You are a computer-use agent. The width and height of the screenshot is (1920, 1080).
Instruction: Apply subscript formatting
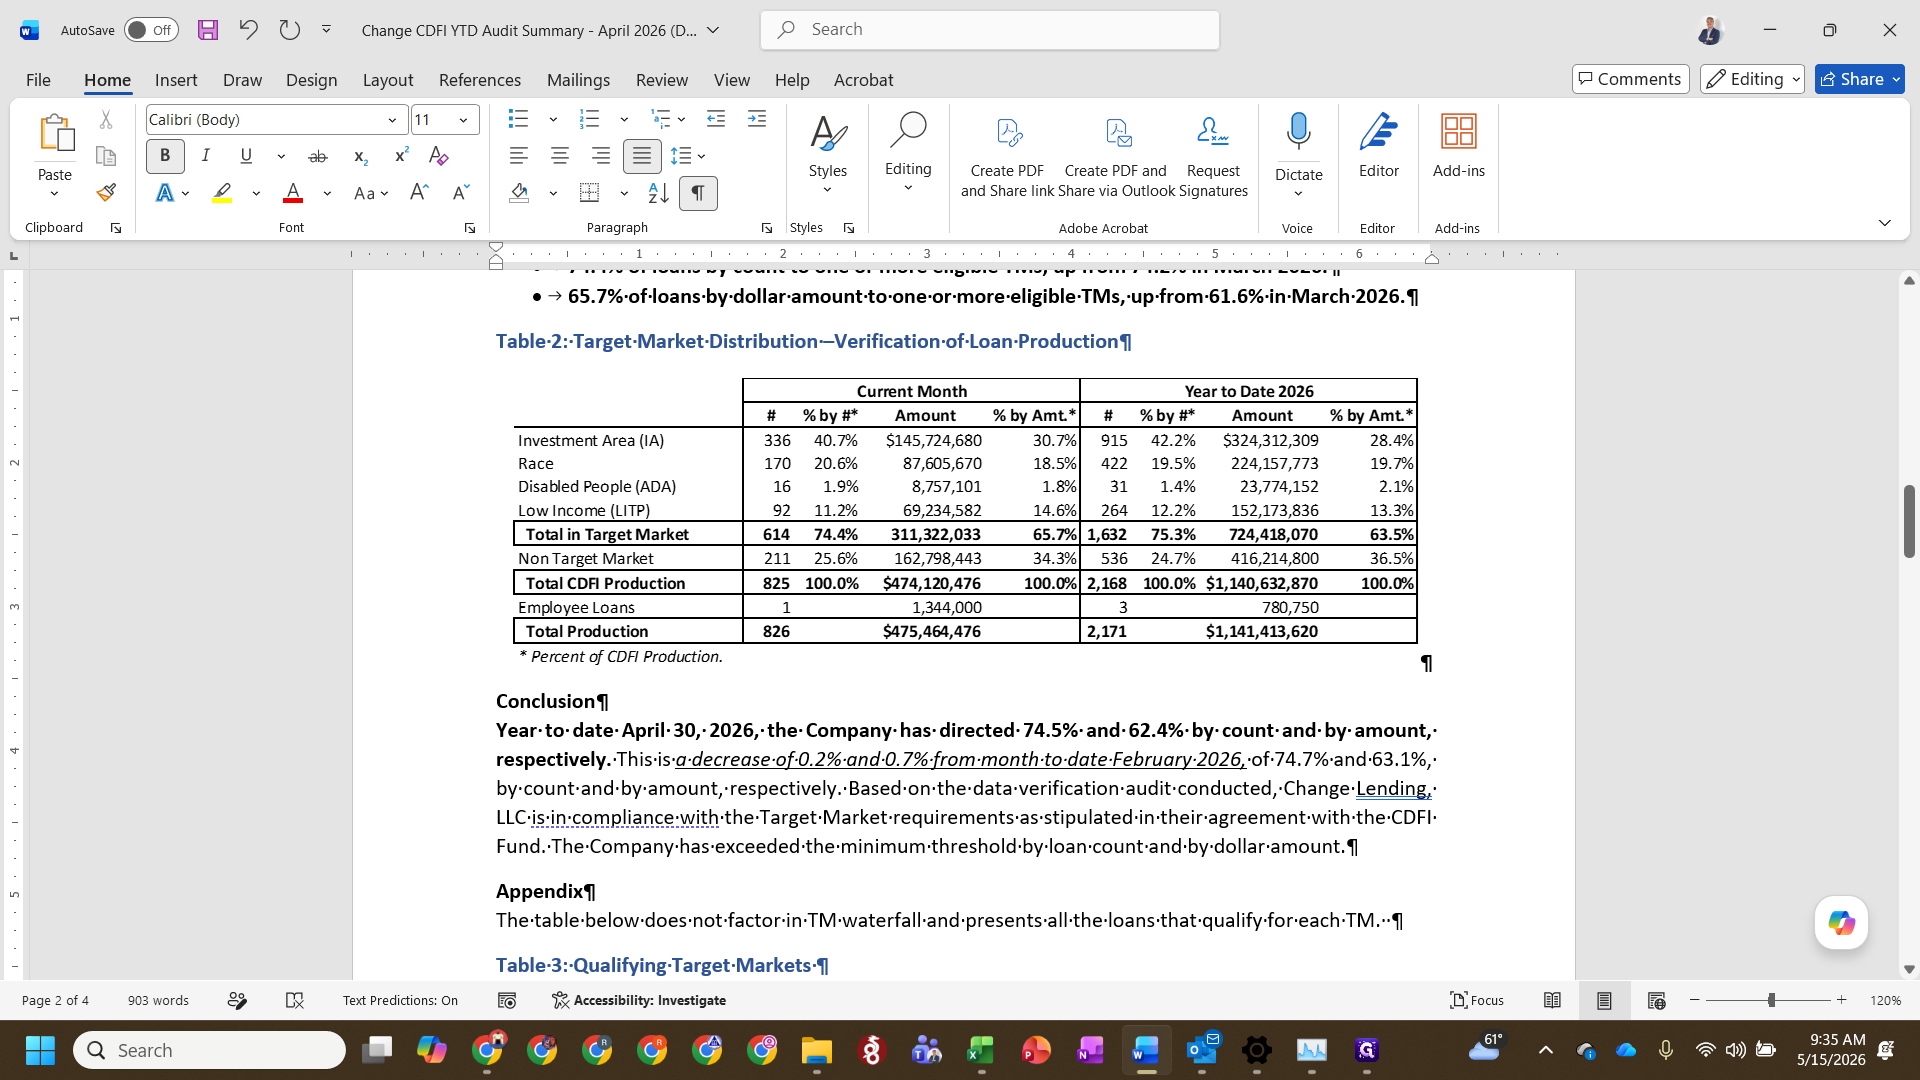(361, 156)
